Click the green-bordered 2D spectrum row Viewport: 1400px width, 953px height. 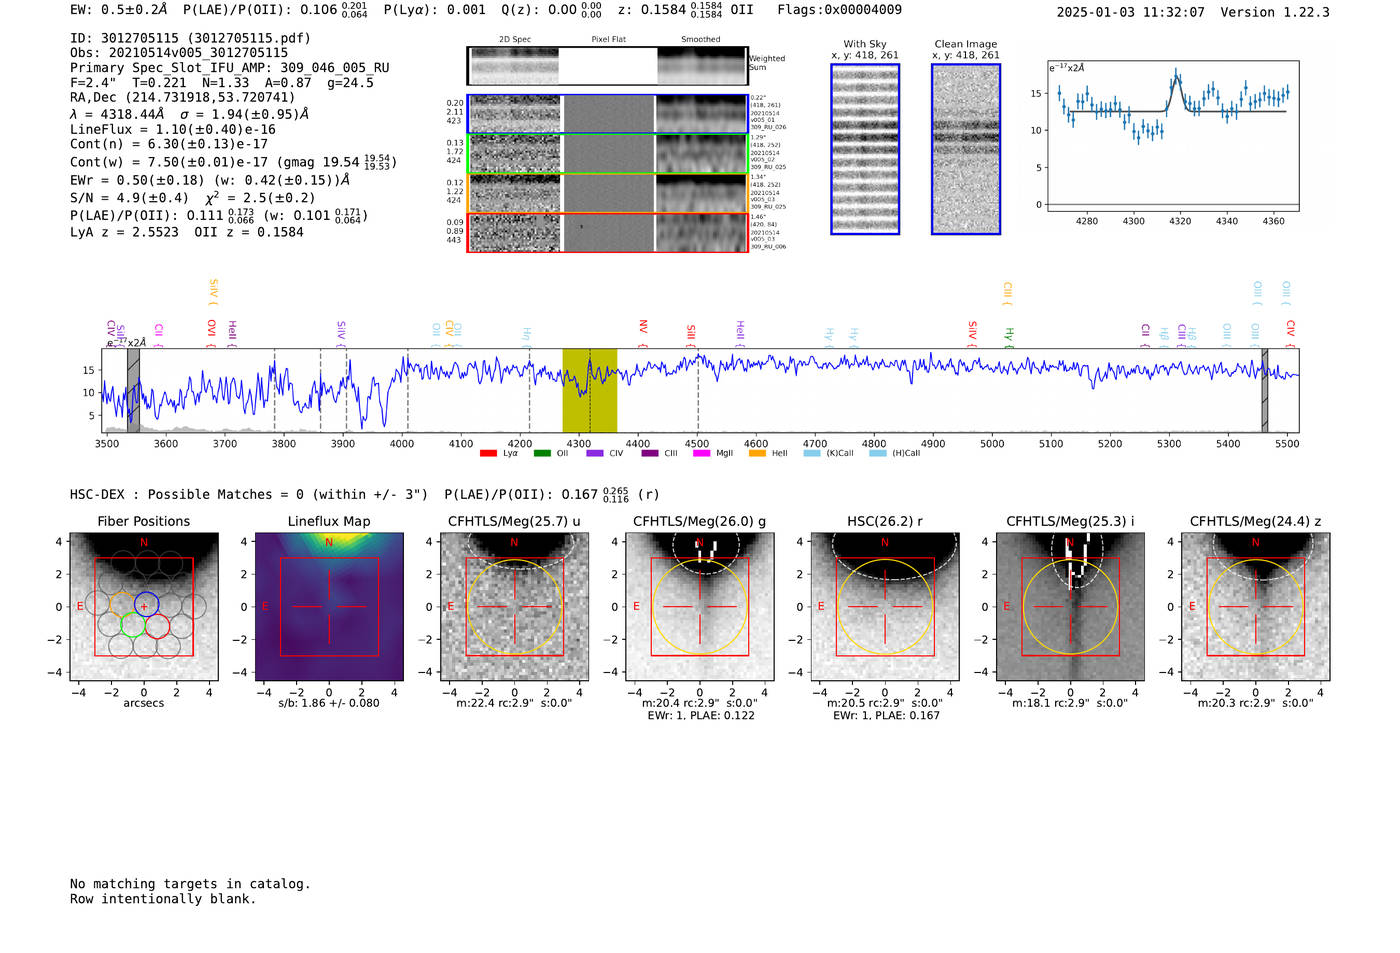pos(608,154)
